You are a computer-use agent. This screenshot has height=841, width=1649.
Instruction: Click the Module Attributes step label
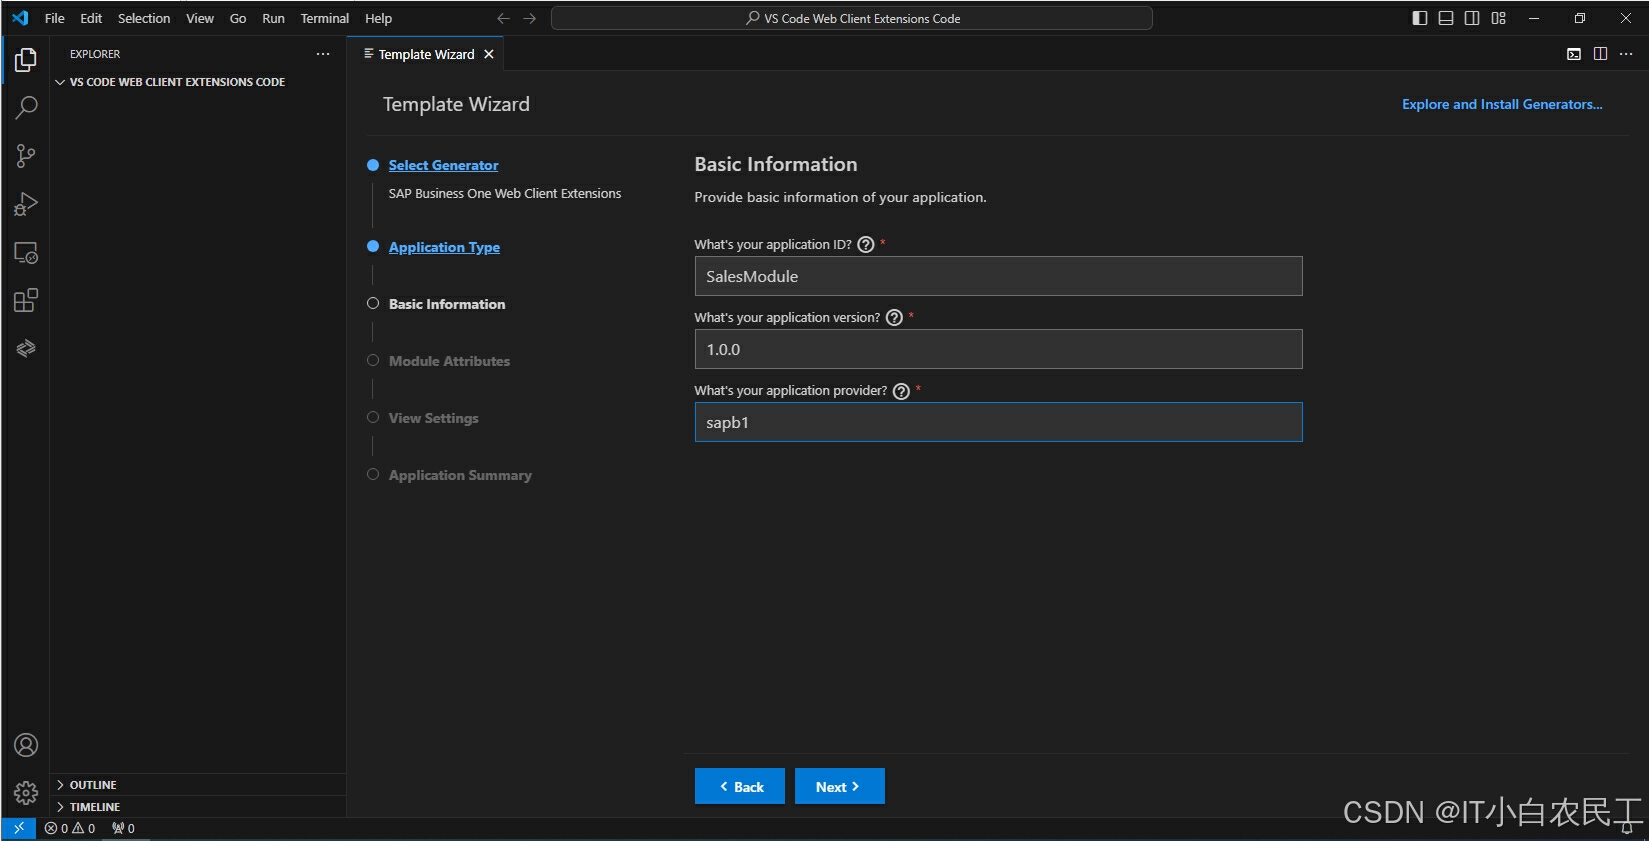[449, 361]
